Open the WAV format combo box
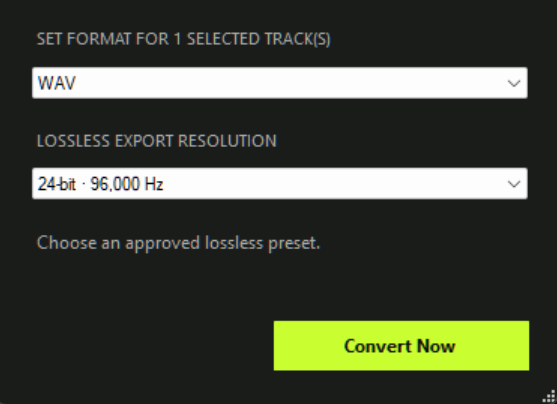Screen dimensions: 557x404 (280, 83)
